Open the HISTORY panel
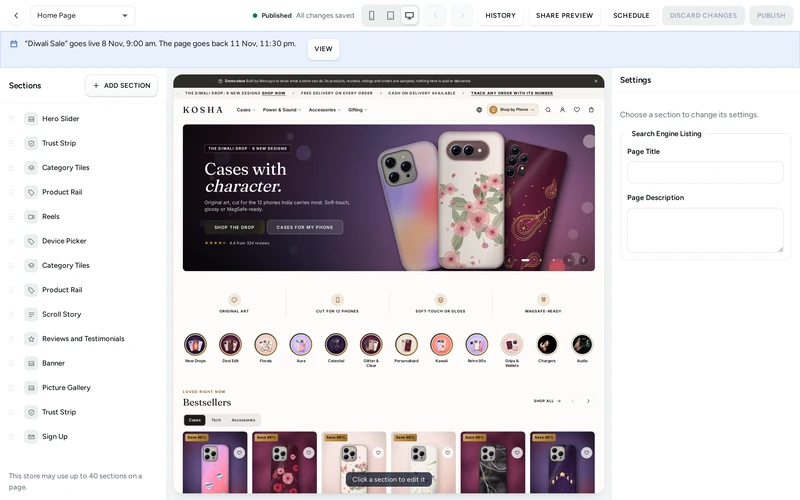800x500 pixels. pos(501,15)
